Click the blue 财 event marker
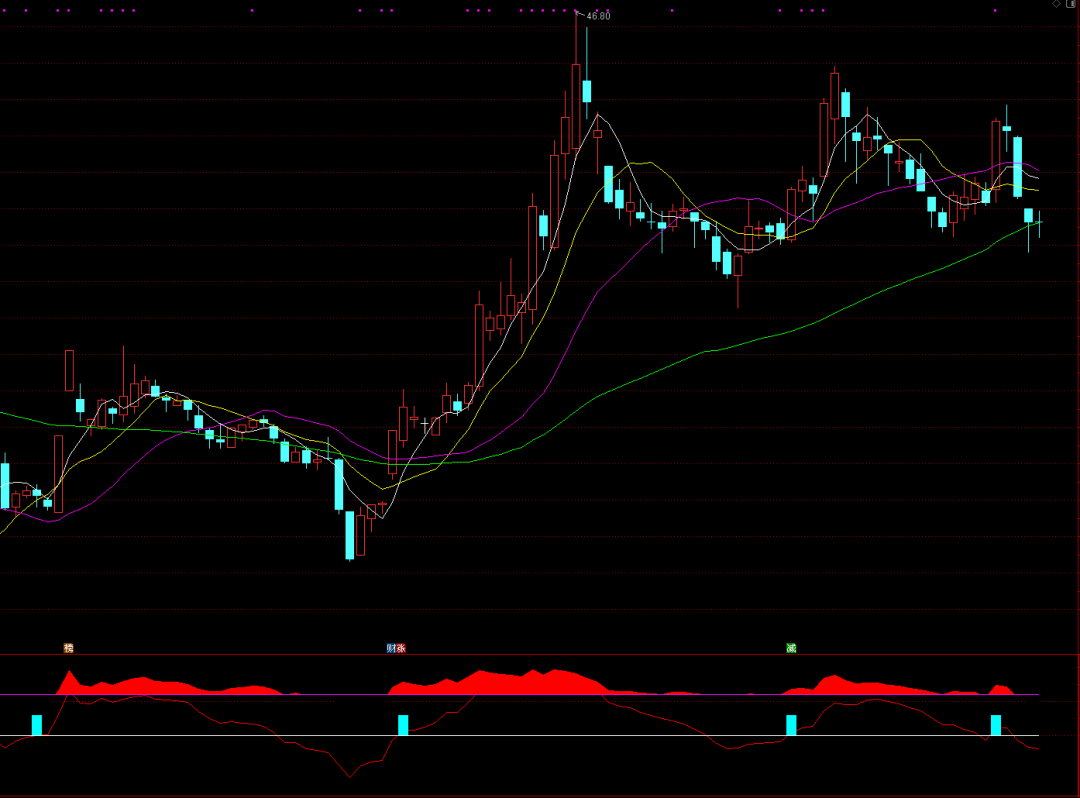Viewport: 1080px width, 798px height. click(391, 648)
